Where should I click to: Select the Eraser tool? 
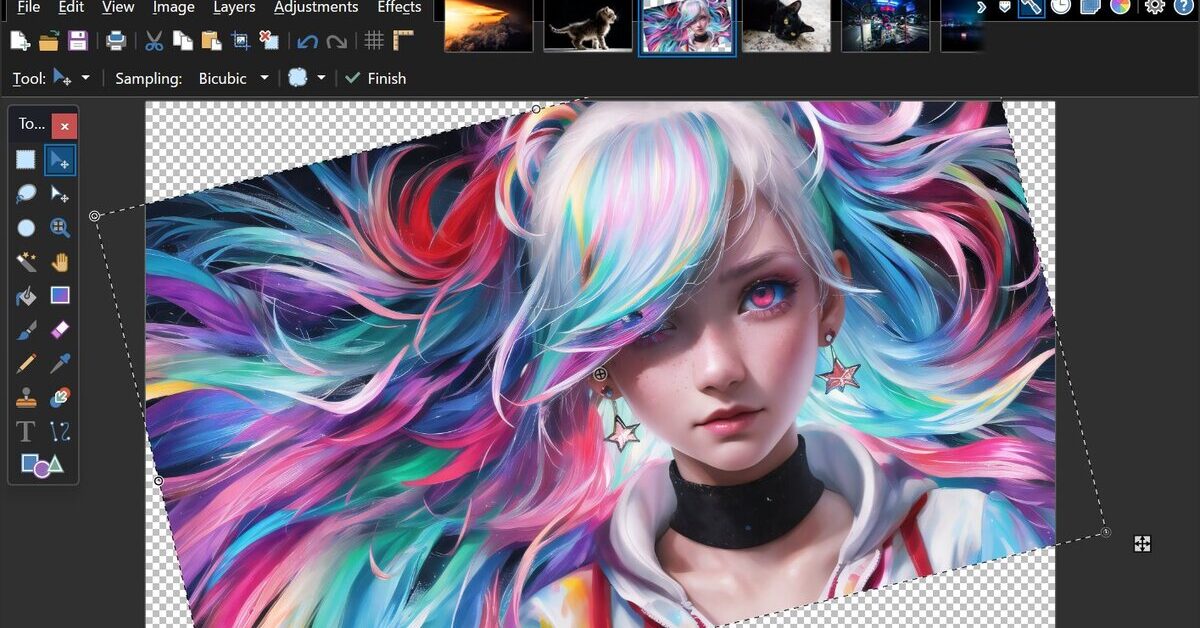[x=60, y=329]
